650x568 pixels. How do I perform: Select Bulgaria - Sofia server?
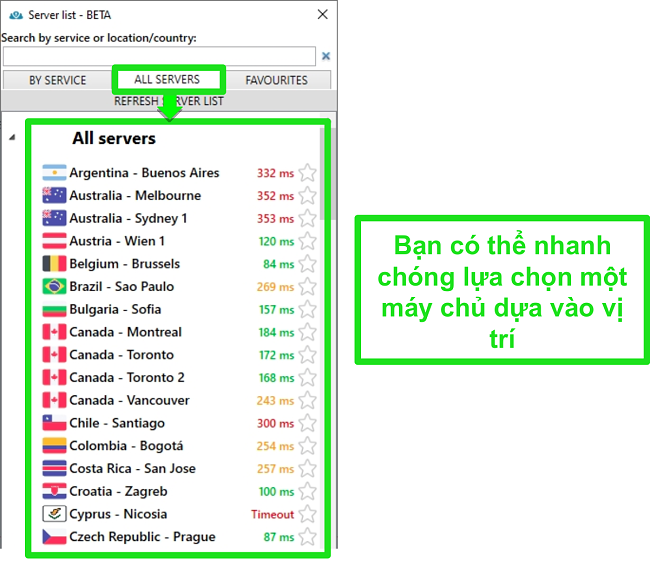[115, 309]
